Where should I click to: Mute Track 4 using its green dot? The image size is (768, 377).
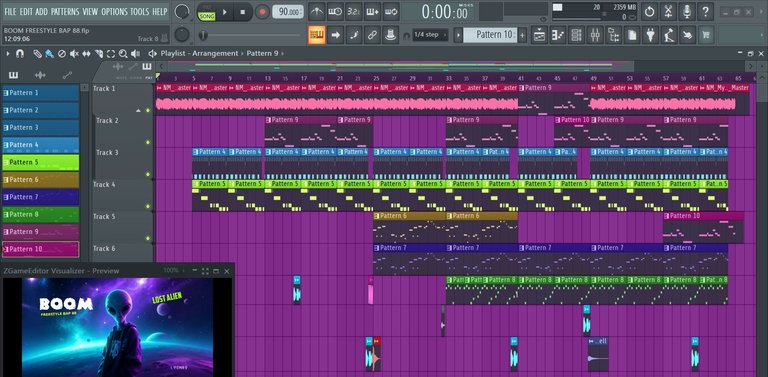(148, 207)
